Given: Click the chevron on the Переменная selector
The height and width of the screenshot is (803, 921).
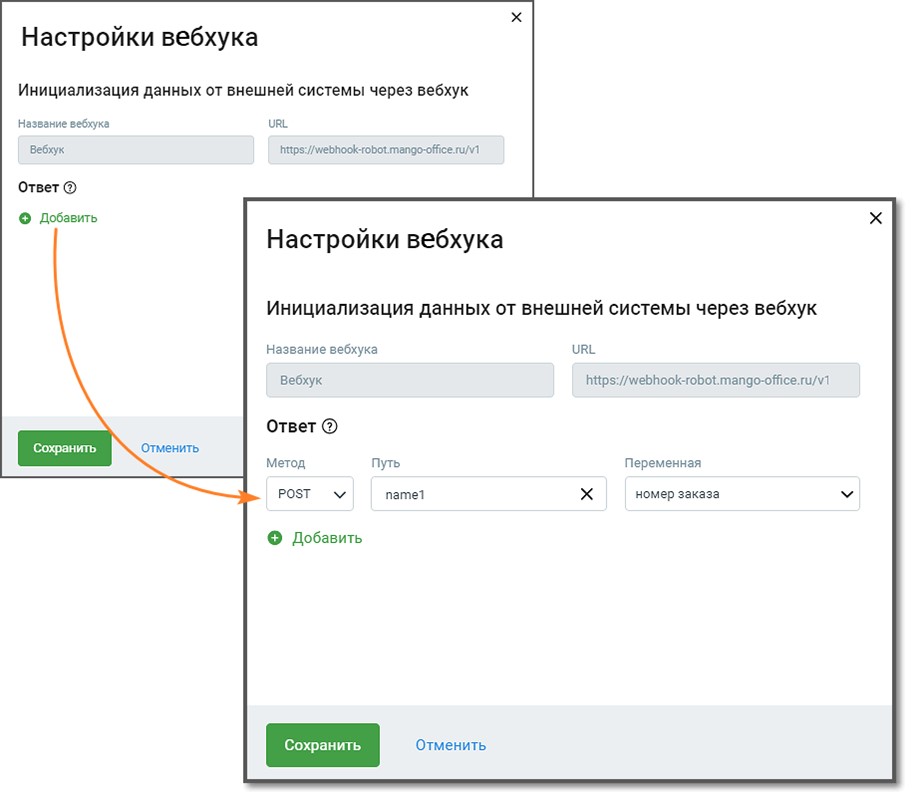Looking at the screenshot, I should (x=846, y=493).
